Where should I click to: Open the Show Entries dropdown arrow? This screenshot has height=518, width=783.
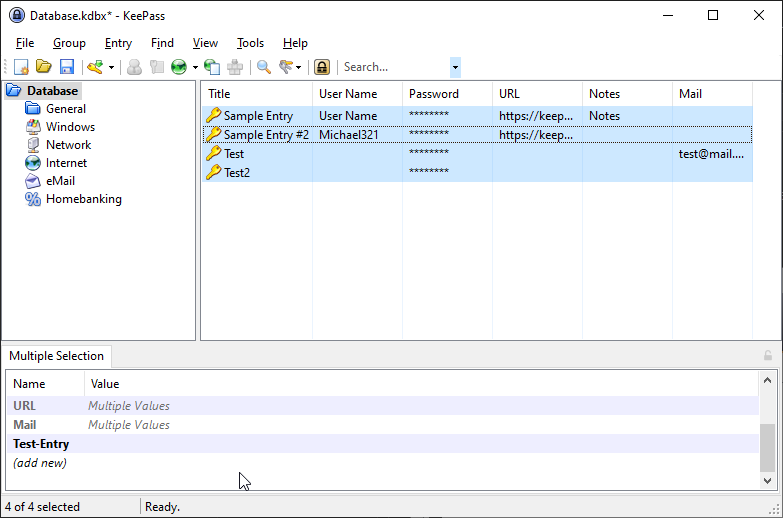(299, 67)
